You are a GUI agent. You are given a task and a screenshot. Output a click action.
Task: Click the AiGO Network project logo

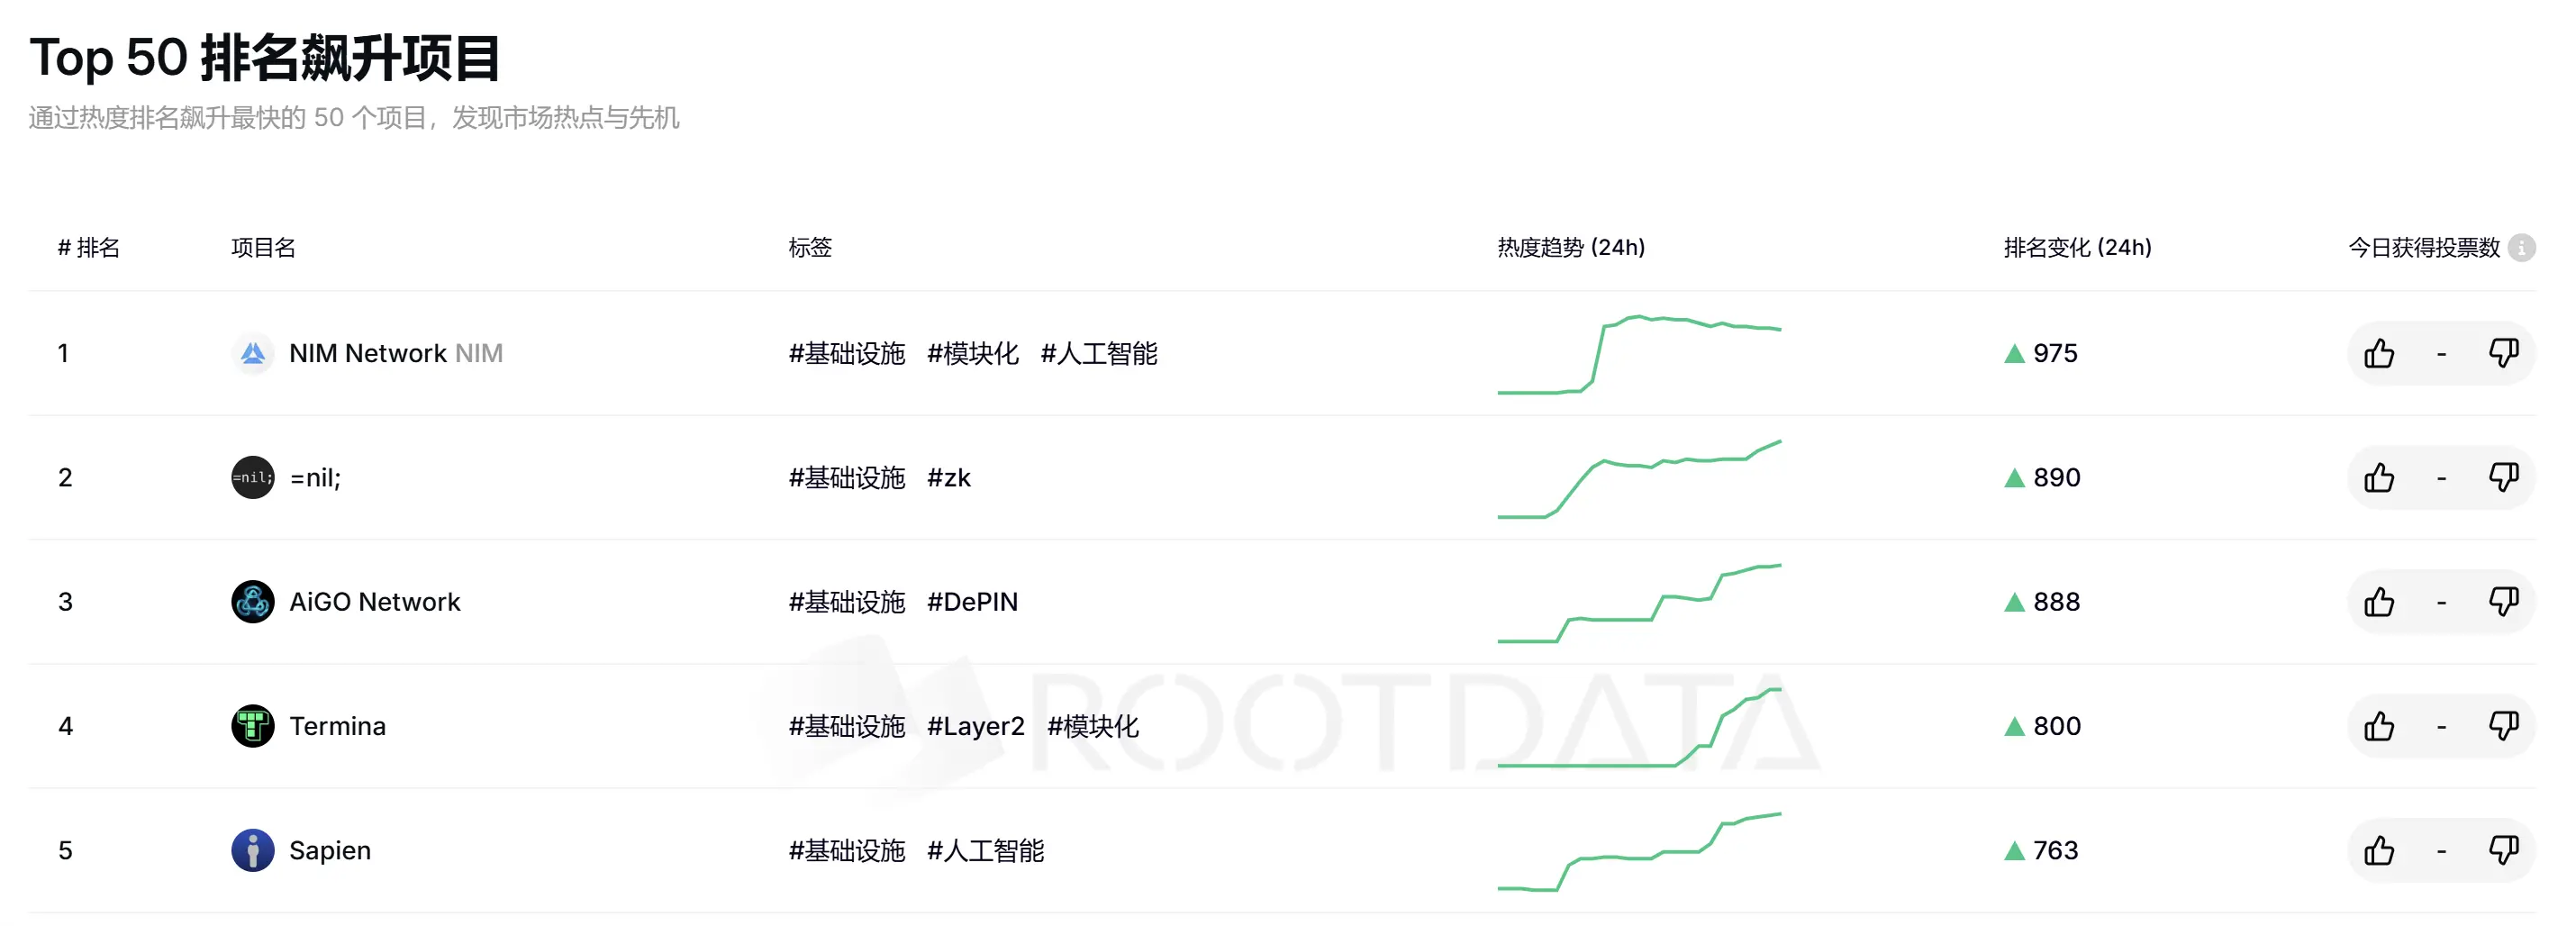[253, 602]
